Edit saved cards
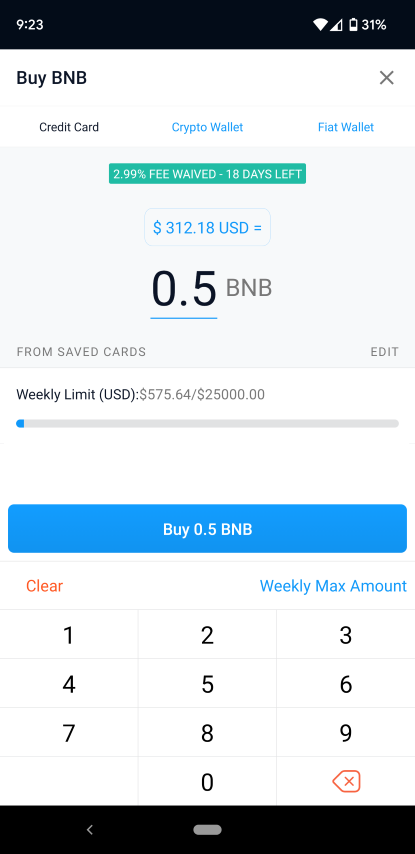The image size is (415, 854). [x=385, y=352]
